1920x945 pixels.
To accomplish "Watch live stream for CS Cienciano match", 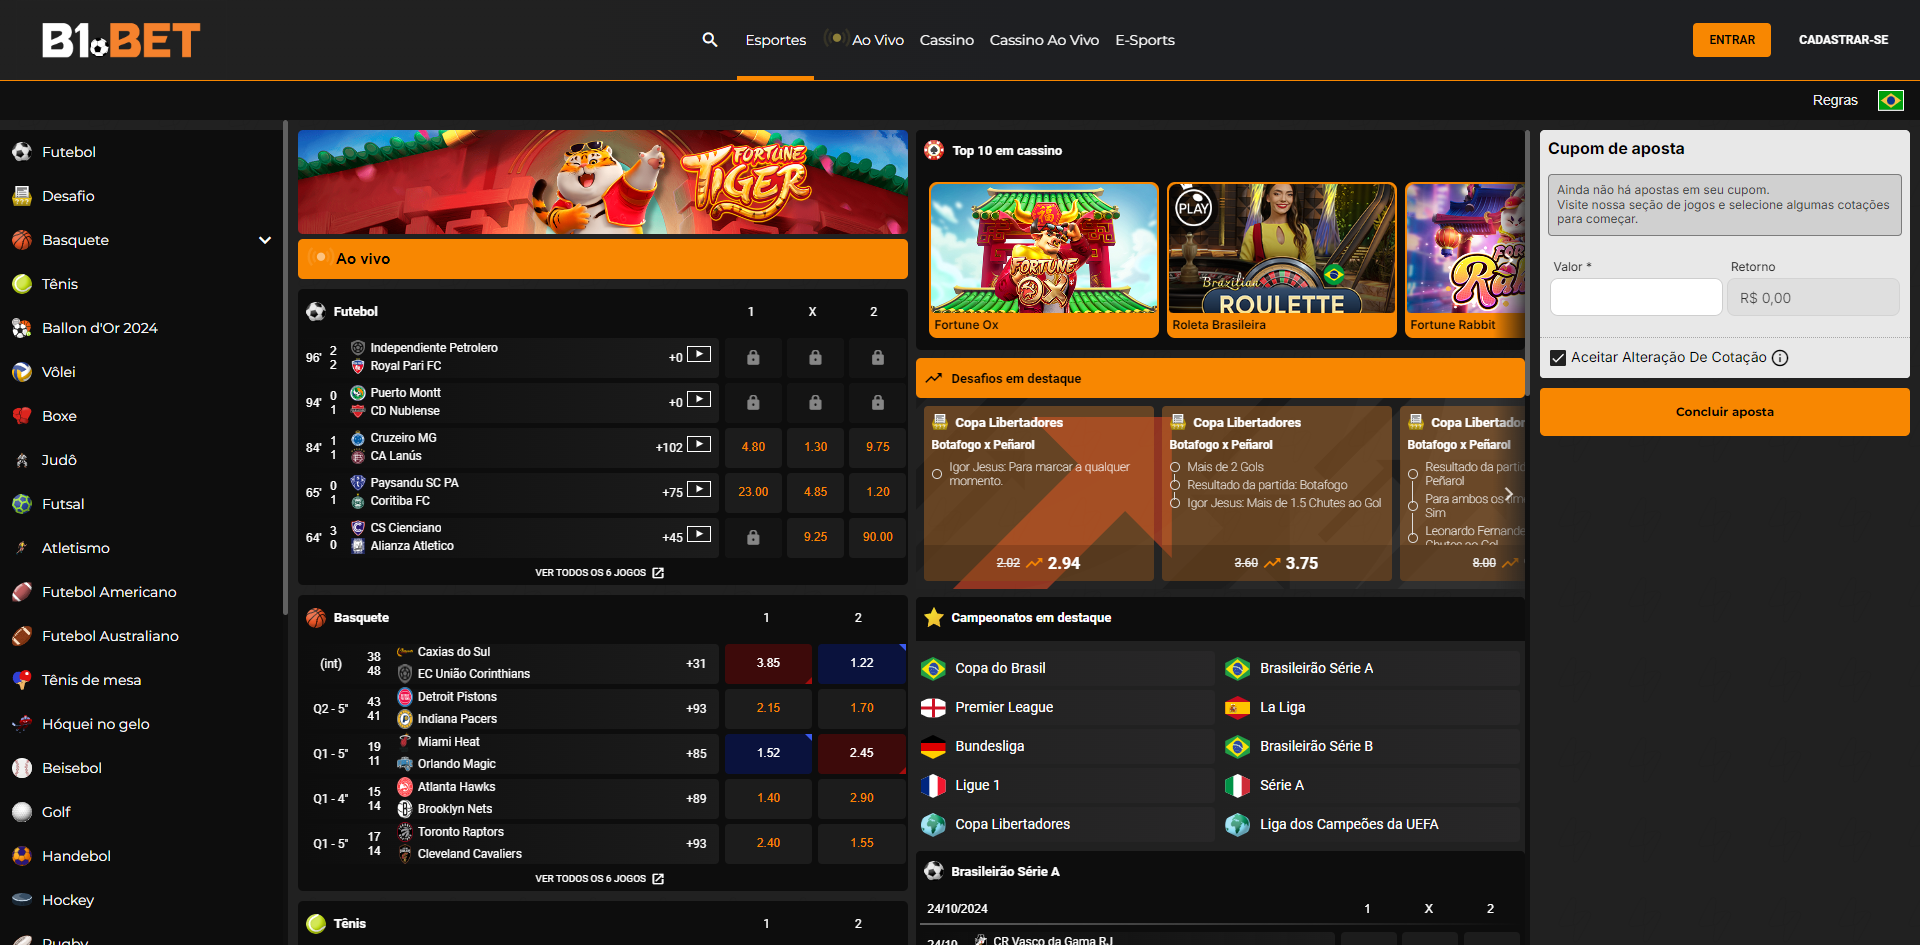I will (x=699, y=534).
